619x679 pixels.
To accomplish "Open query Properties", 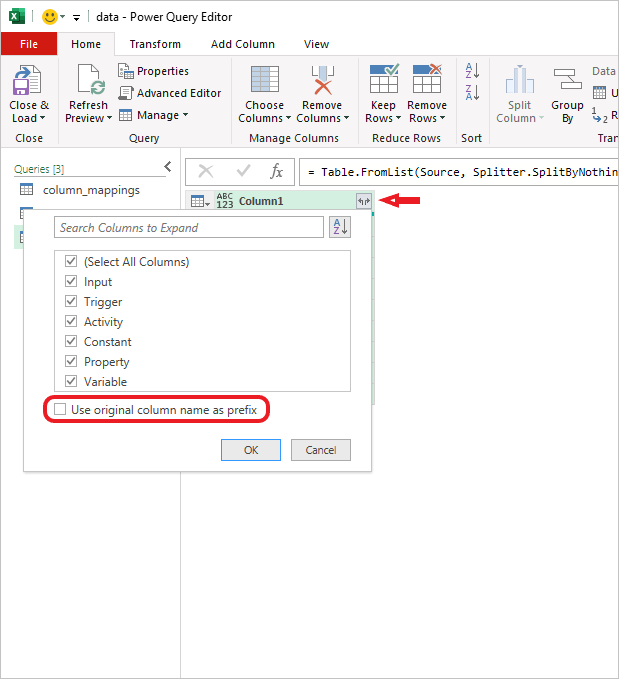I will (153, 71).
